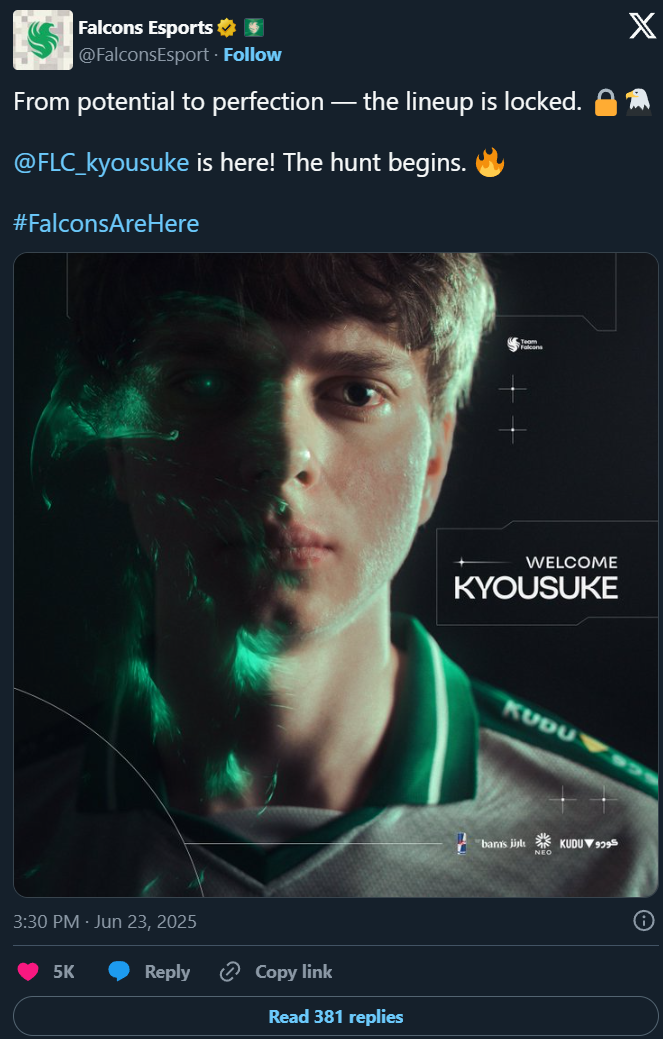Click the X logo icon
Viewport: 663px width, 1039px height.
point(642,27)
